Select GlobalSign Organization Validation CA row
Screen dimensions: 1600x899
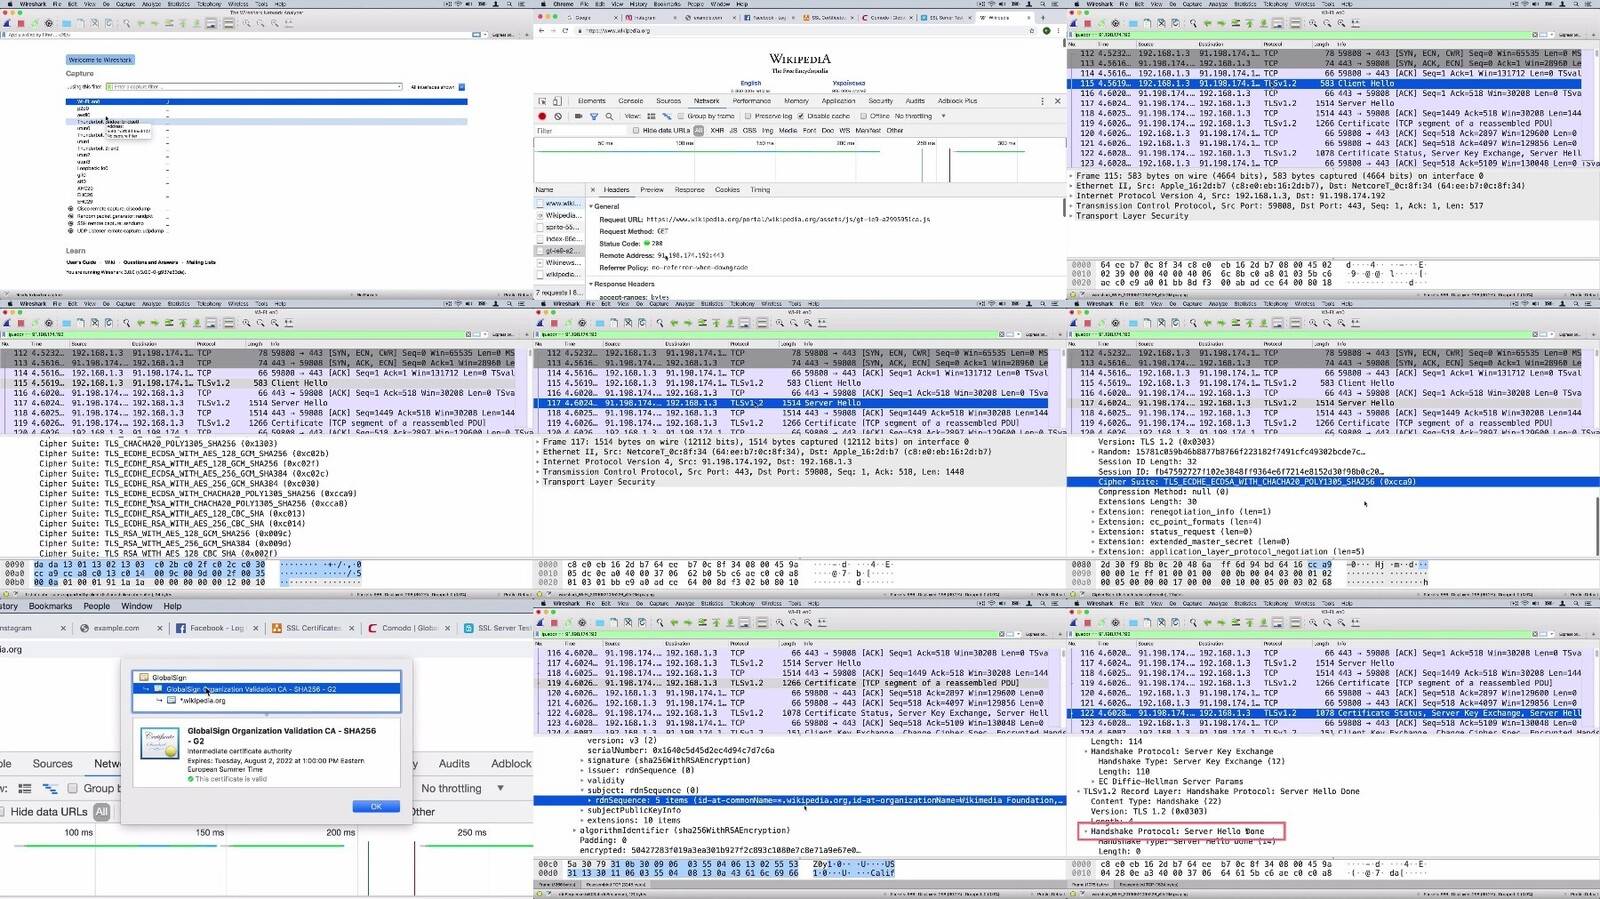[266, 689]
